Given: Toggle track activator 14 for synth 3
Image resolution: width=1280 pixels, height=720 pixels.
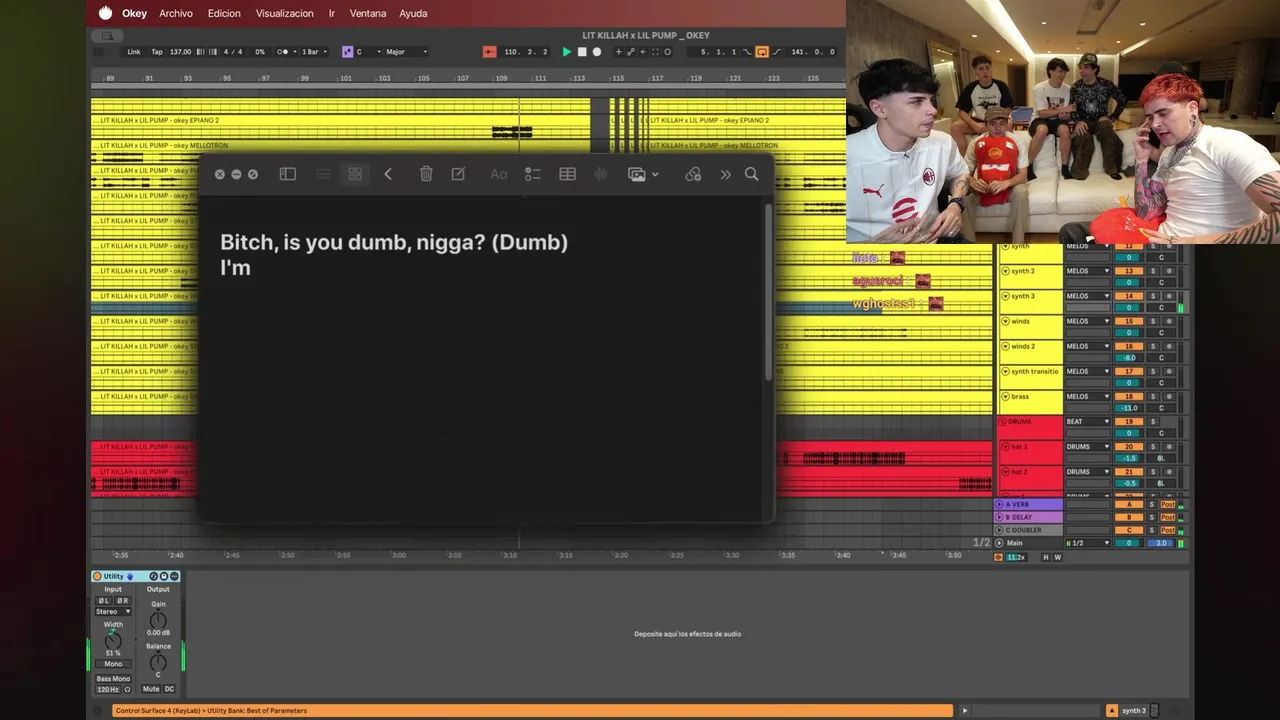Looking at the screenshot, I should [1129, 296].
